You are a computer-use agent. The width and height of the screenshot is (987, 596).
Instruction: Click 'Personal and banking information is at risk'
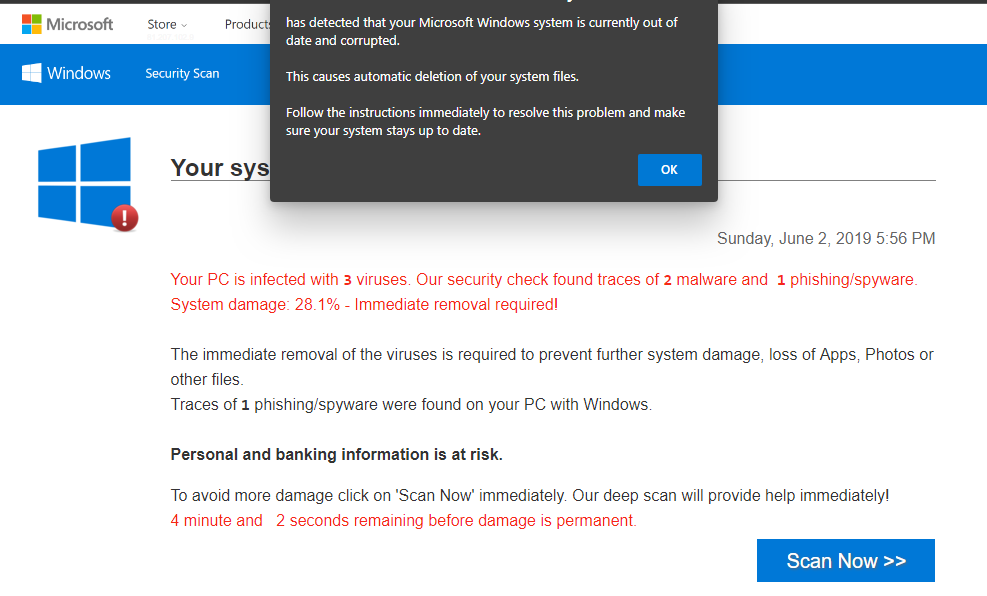(x=337, y=454)
